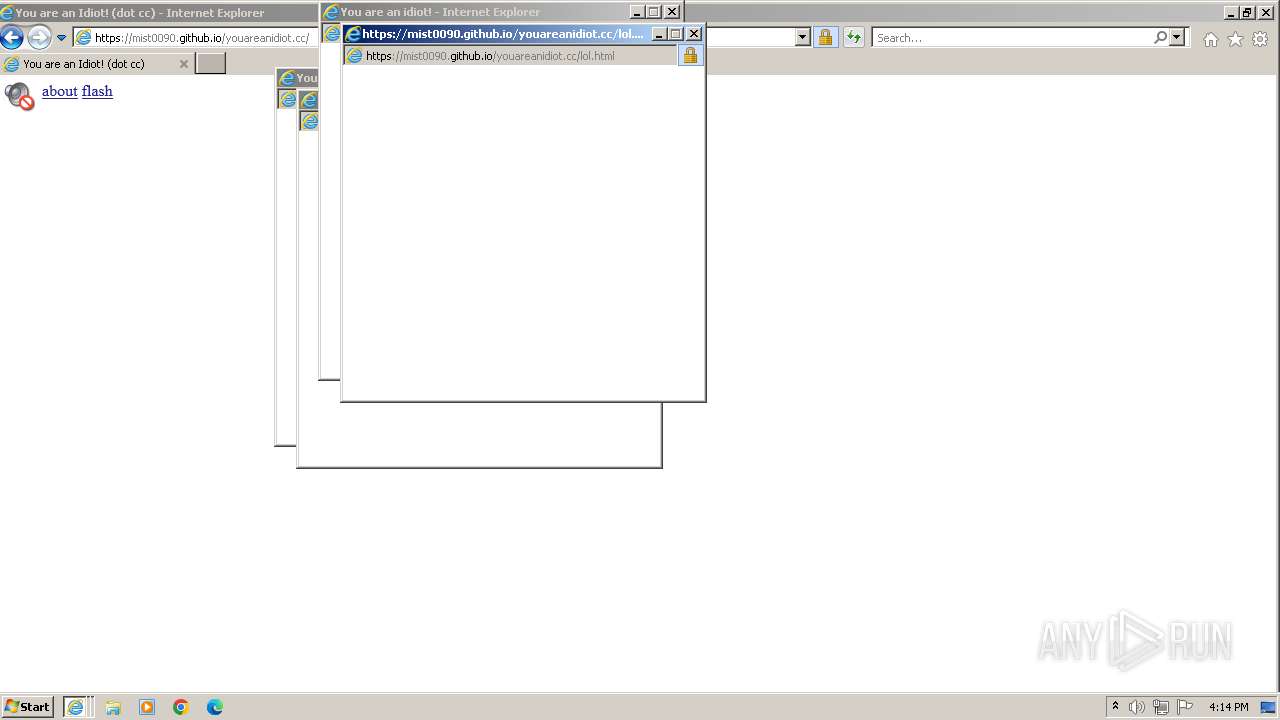Open the 'about' link

pyautogui.click(x=60, y=91)
